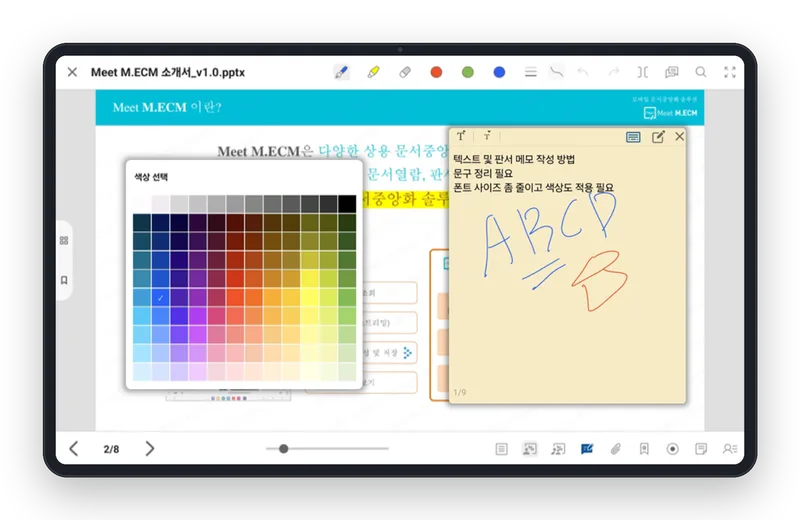Open the comments speech bubble icon
Image resolution: width=800 pixels, height=520 pixels.
coord(672,72)
